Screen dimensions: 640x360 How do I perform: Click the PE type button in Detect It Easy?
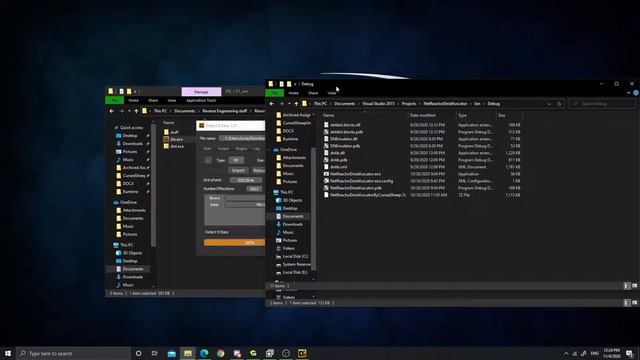click(x=236, y=160)
